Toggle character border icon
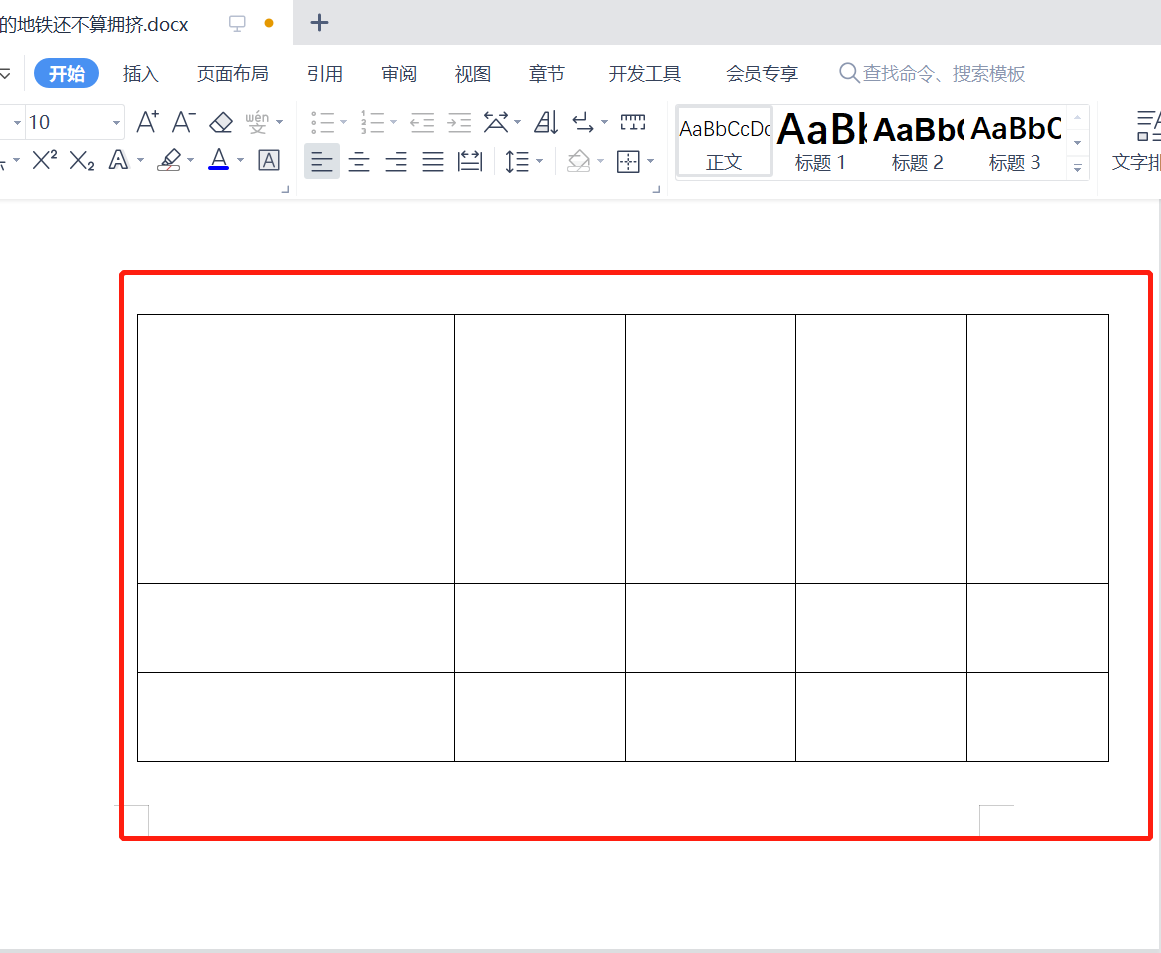This screenshot has width=1161, height=953. [x=269, y=160]
